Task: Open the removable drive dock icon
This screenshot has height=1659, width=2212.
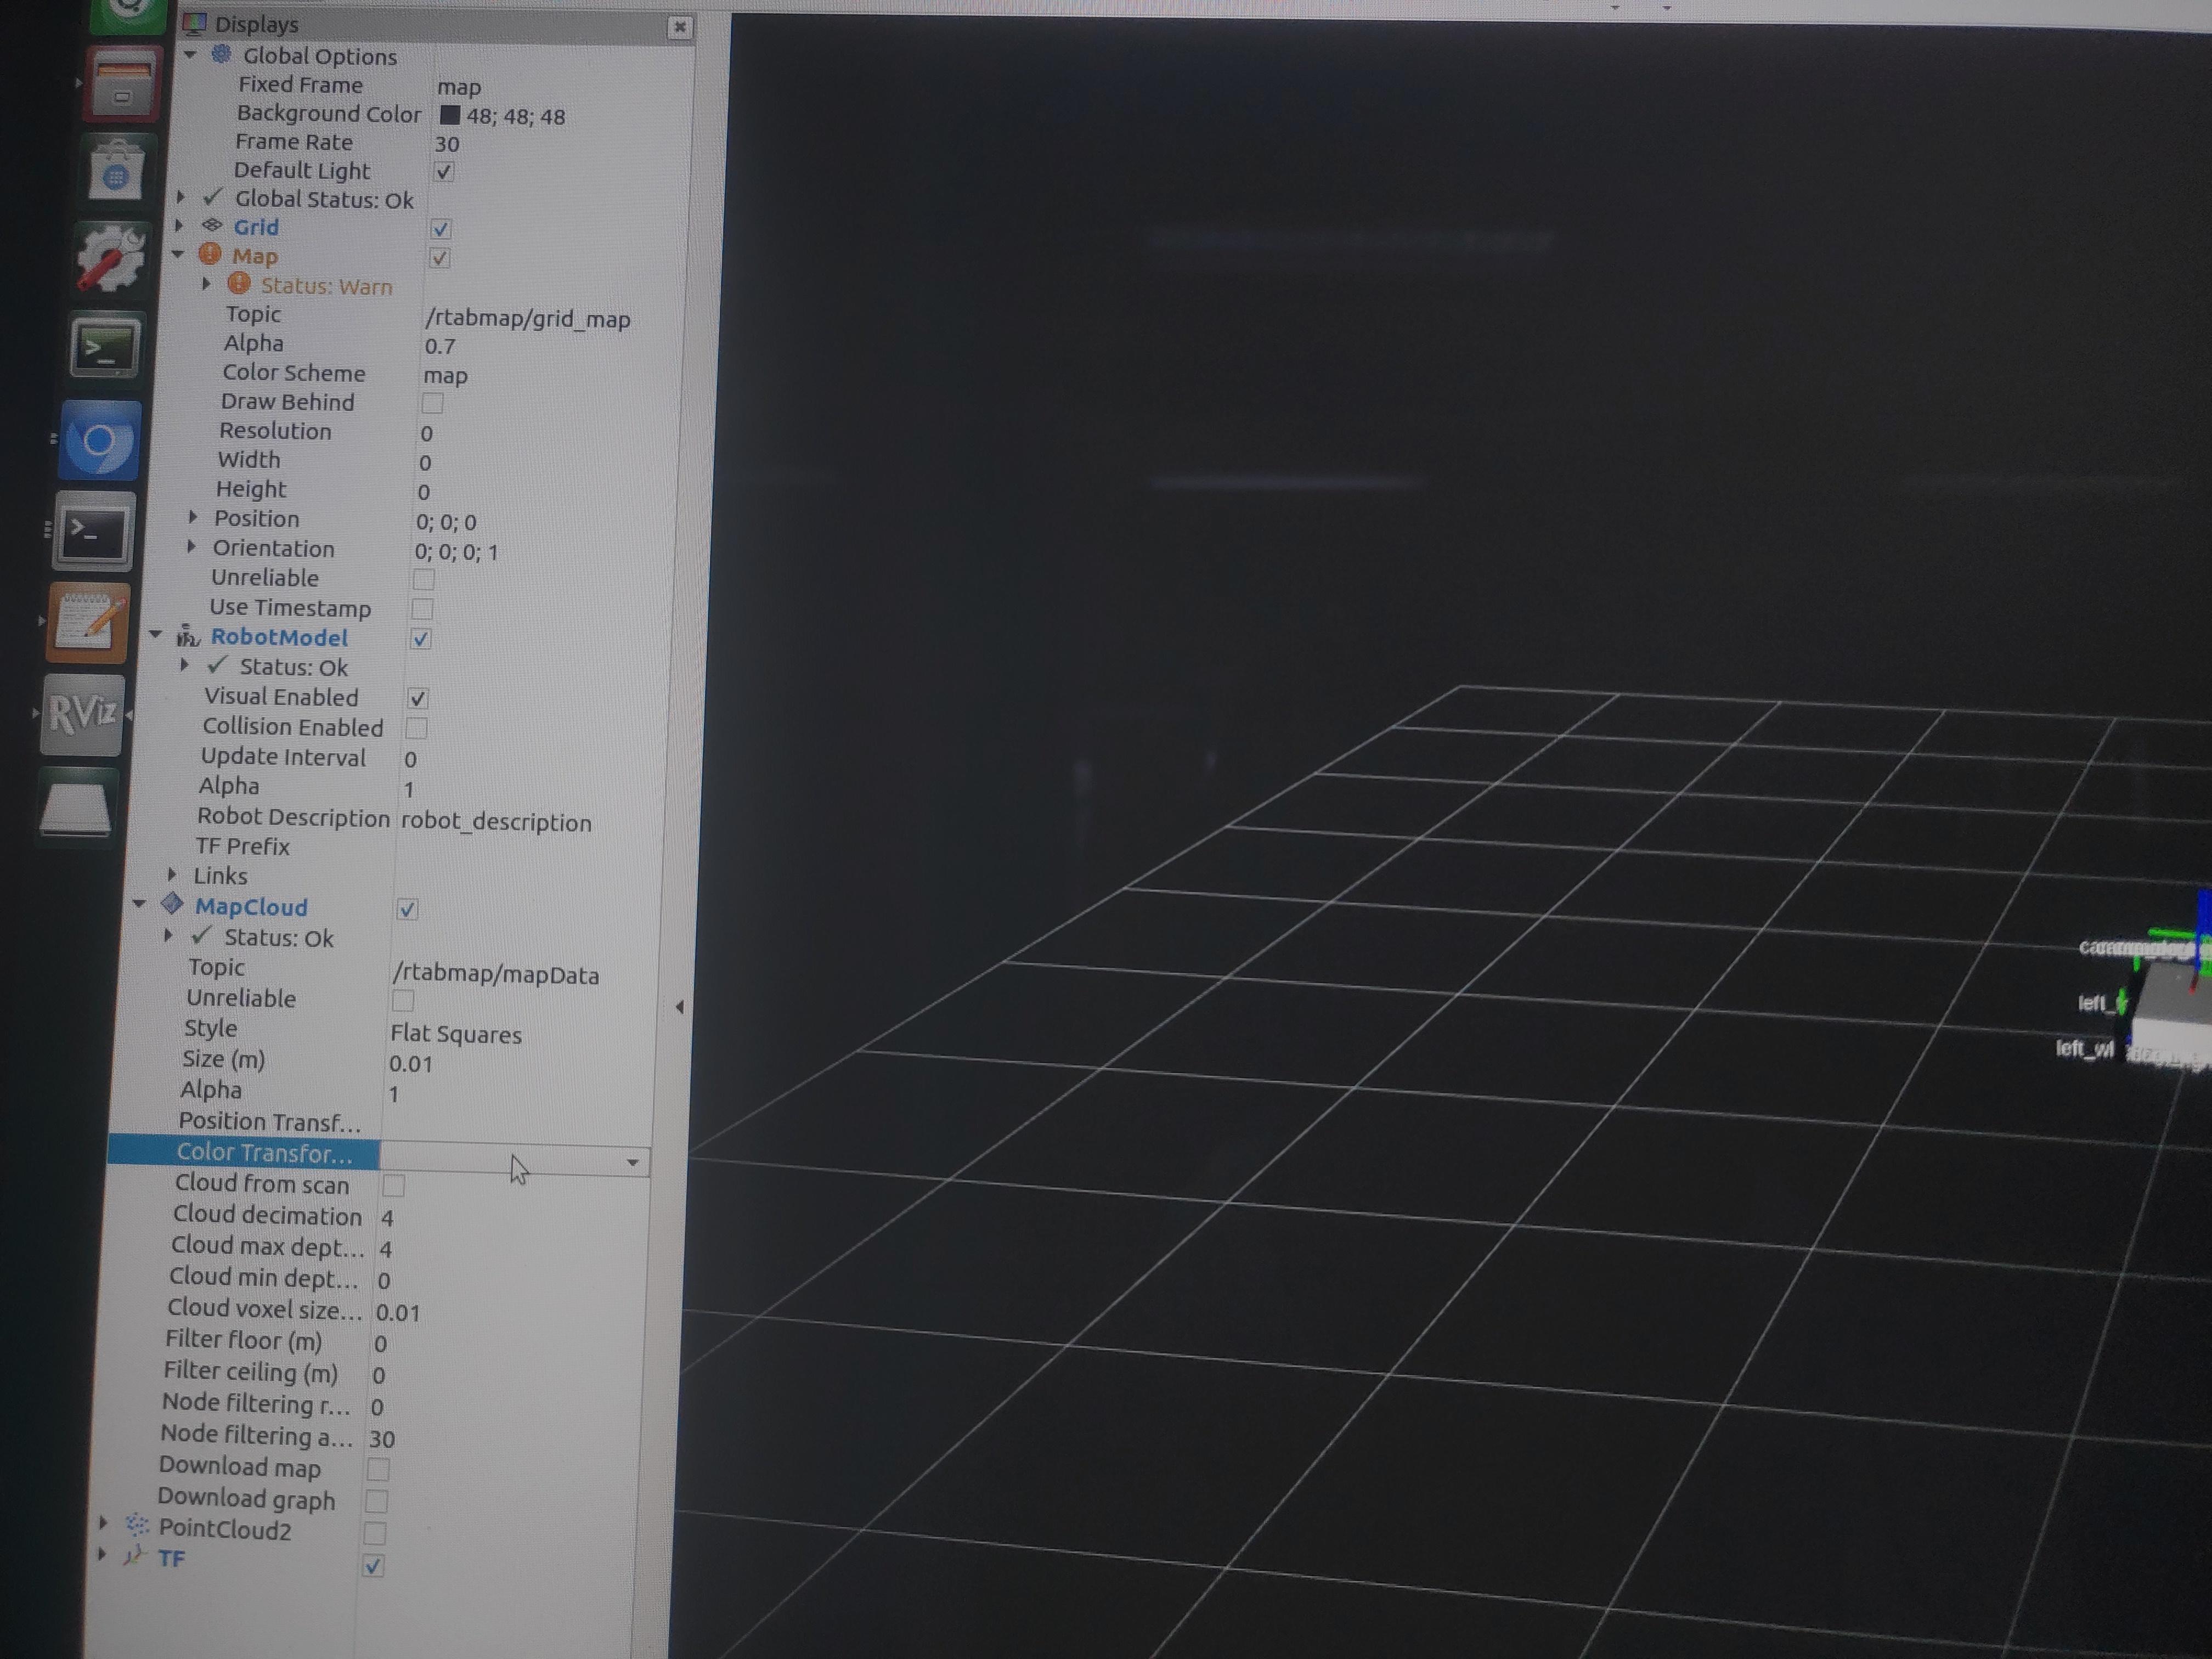Action: pyautogui.click(x=77, y=806)
